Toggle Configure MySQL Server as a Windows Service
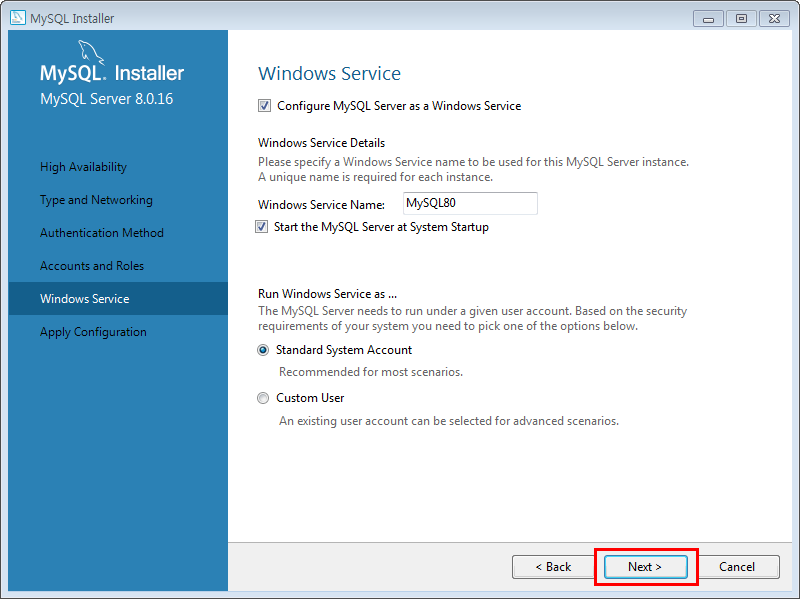The height and width of the screenshot is (599, 800). pos(264,106)
